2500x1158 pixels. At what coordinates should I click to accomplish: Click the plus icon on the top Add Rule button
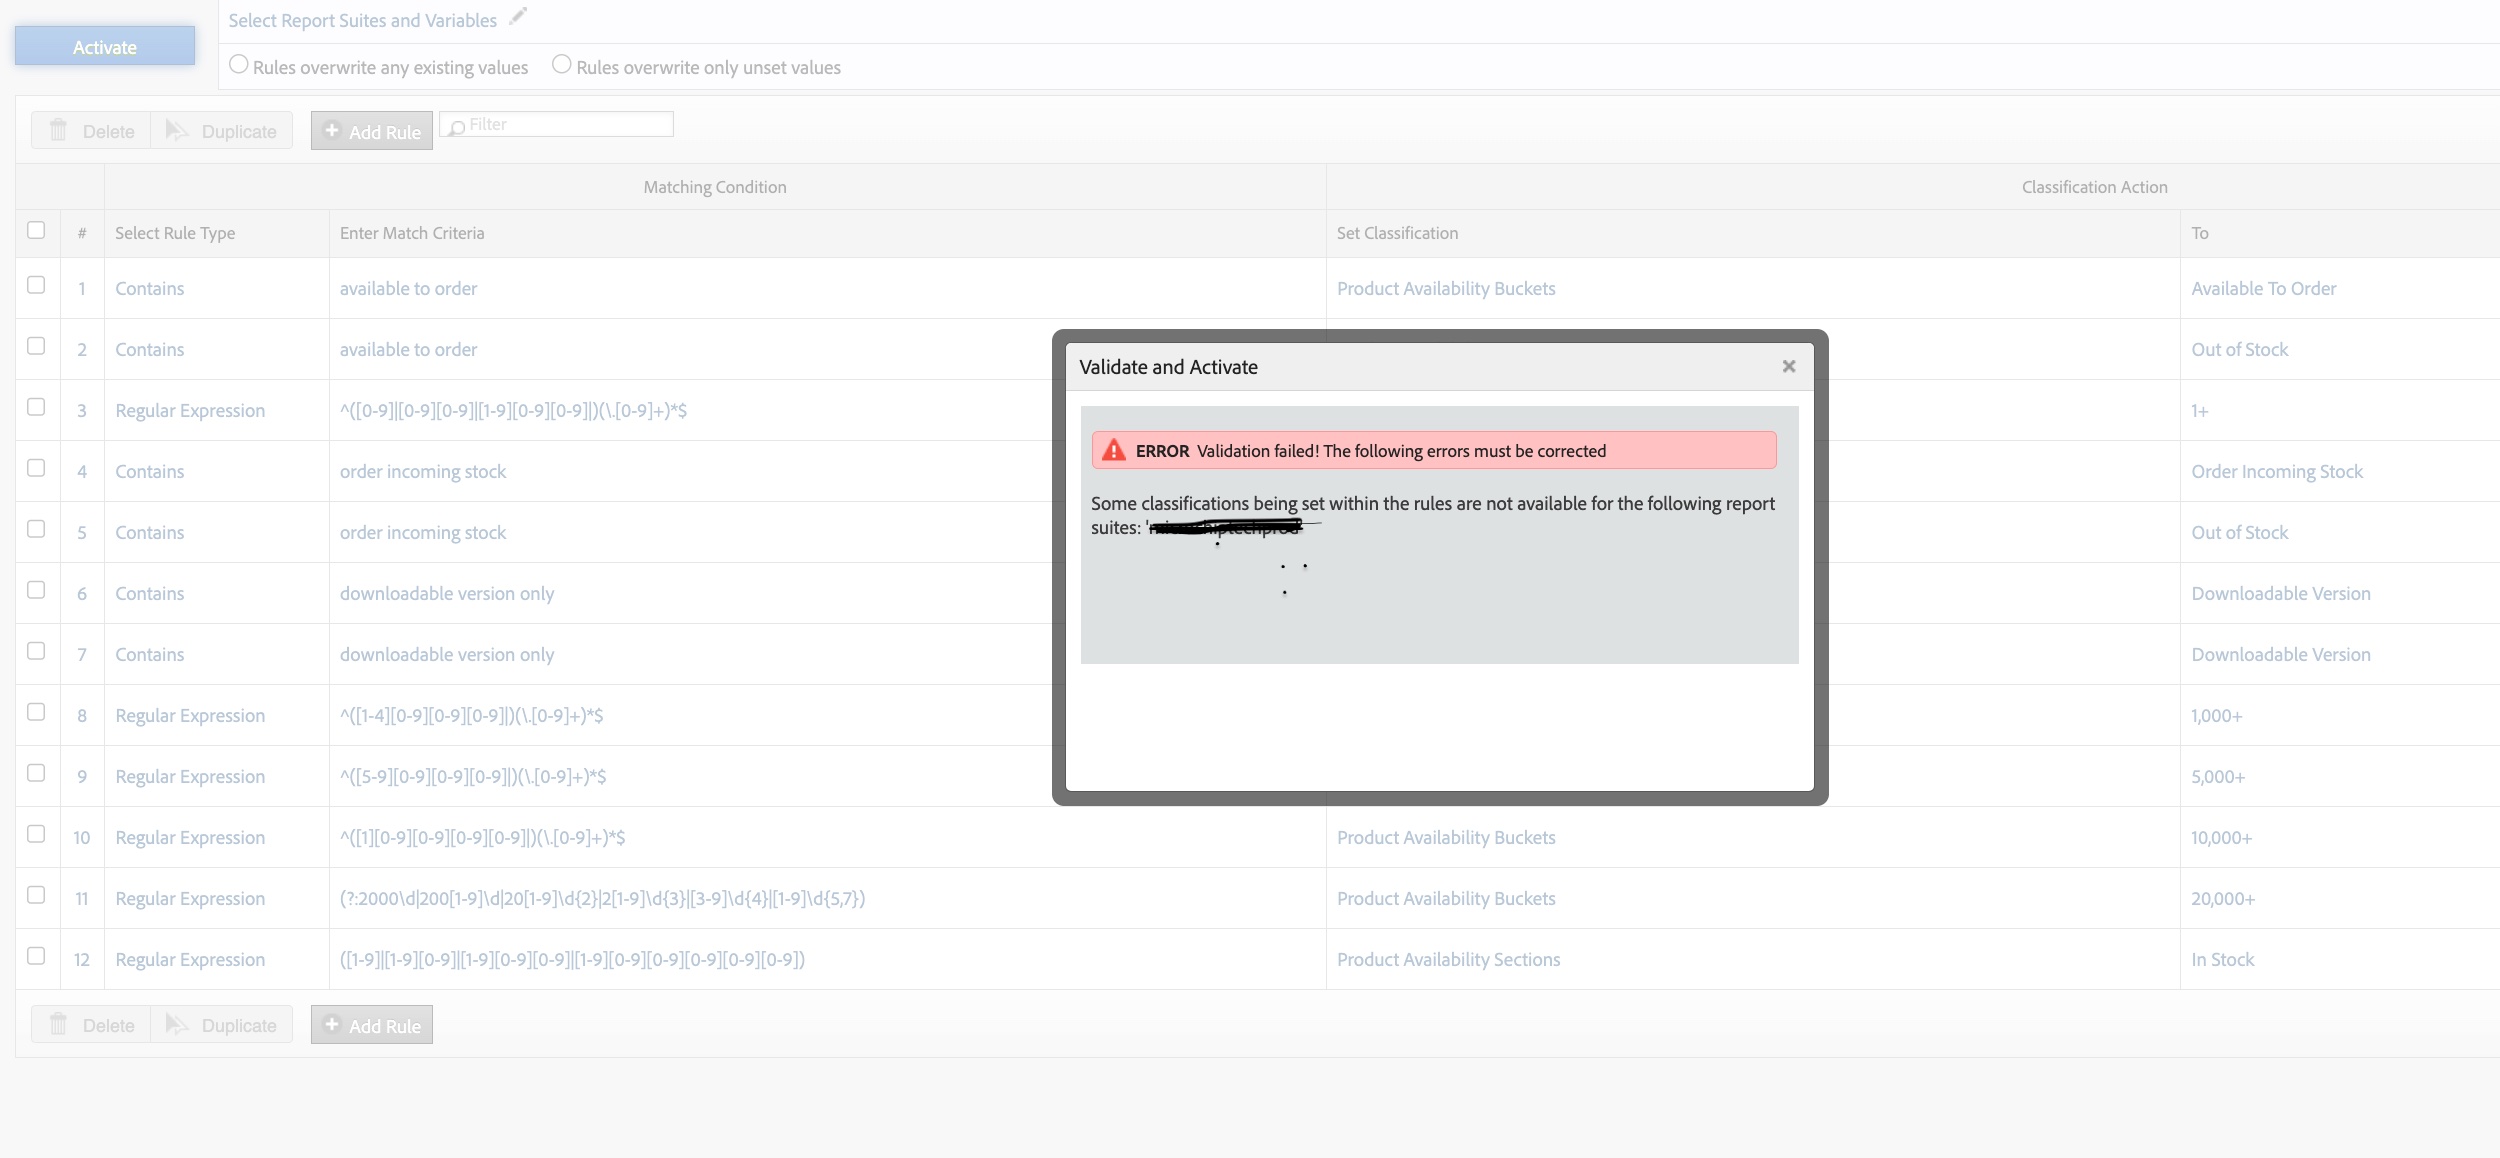coord(333,130)
